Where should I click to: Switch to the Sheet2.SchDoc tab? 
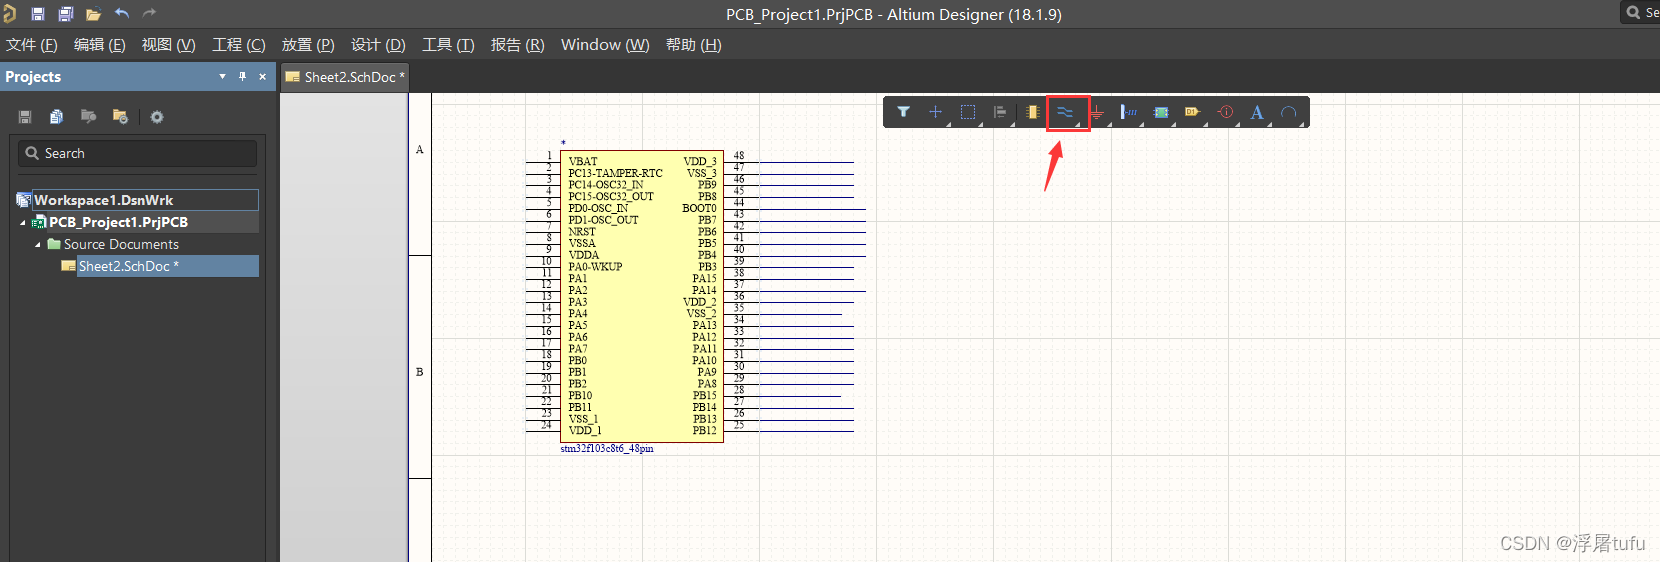pyautogui.click(x=344, y=77)
